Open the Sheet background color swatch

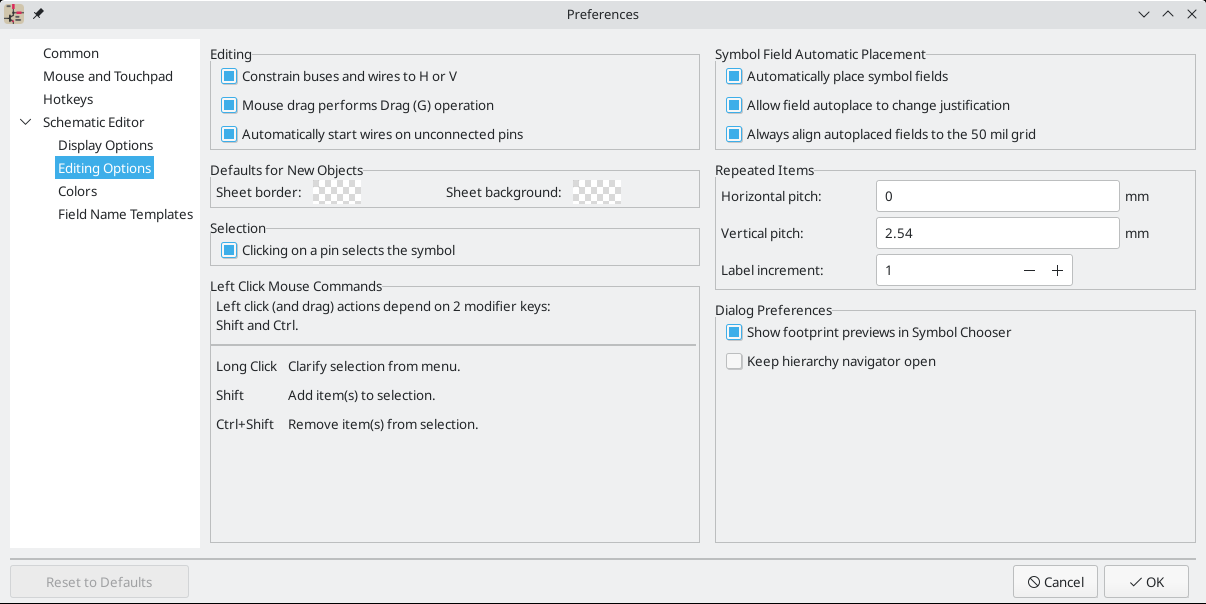click(597, 192)
